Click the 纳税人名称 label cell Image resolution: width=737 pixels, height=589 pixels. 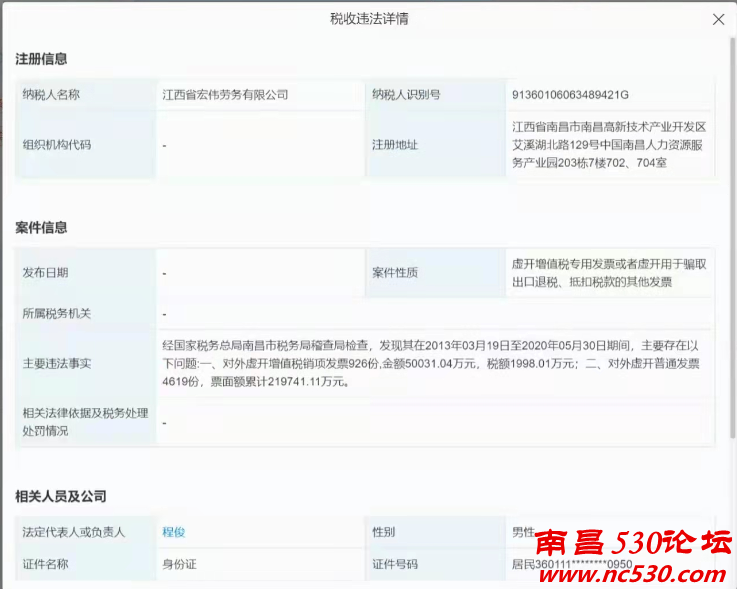click(51, 95)
